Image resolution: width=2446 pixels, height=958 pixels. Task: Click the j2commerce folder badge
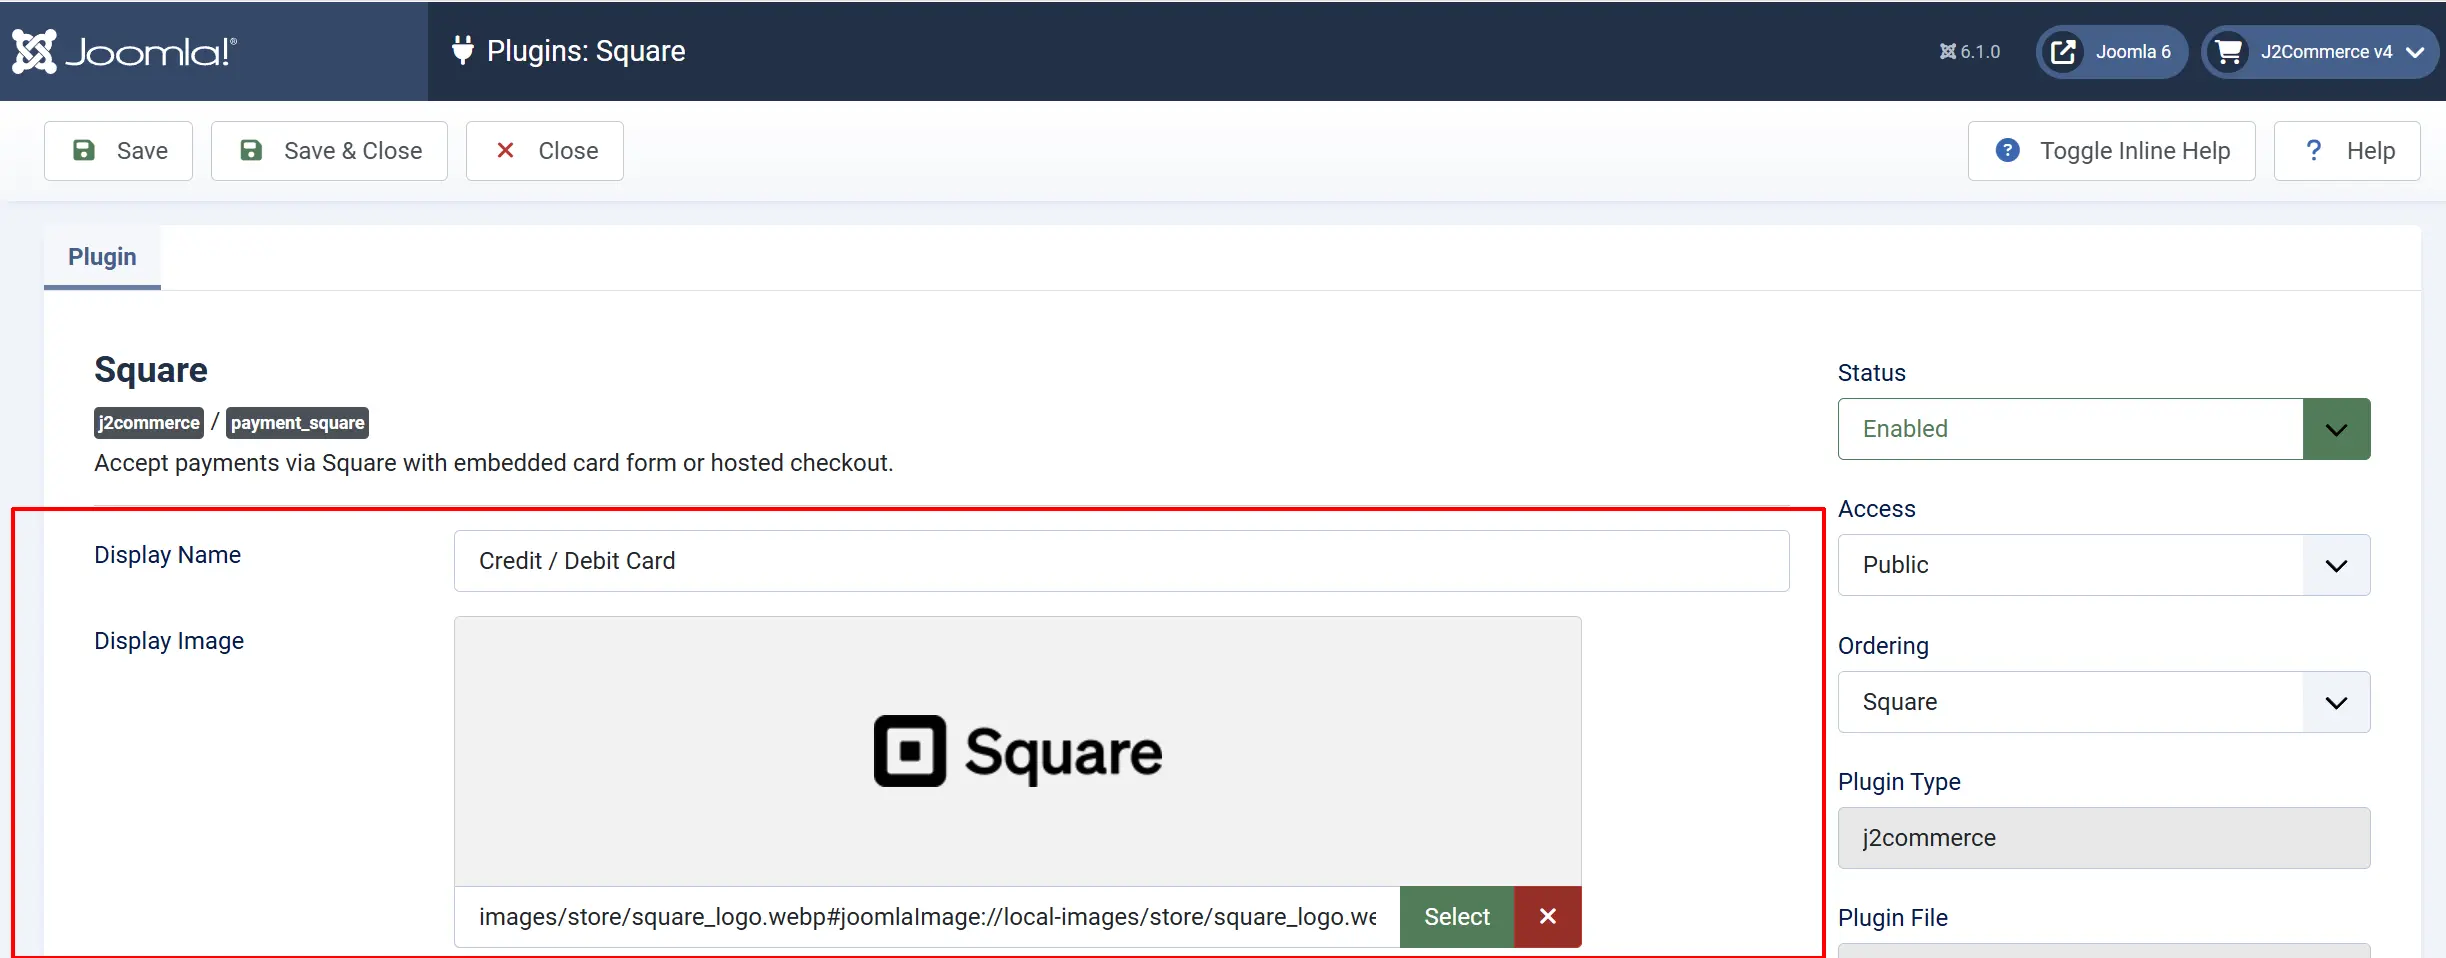[x=149, y=423]
